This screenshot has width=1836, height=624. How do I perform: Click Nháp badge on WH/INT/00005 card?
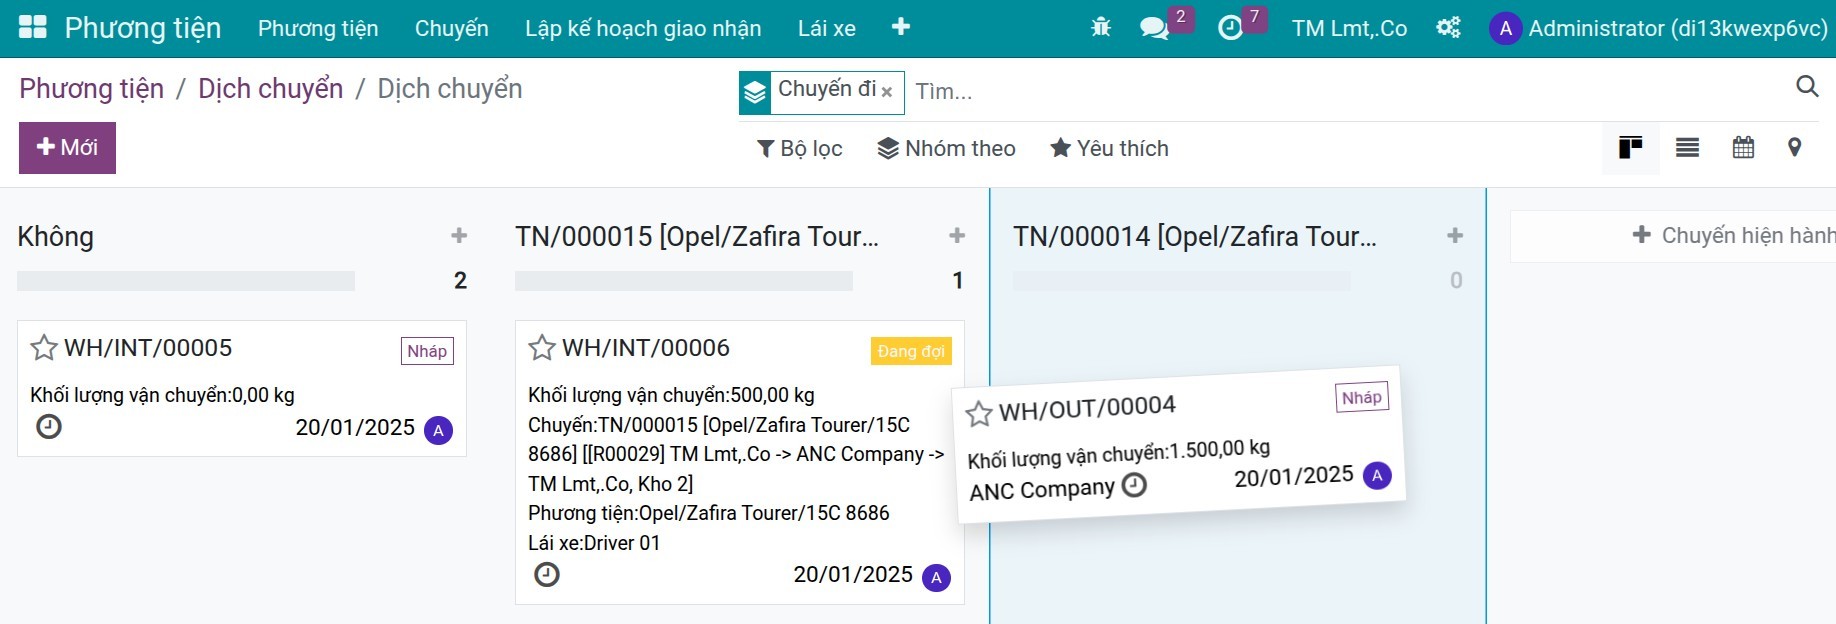pos(427,351)
